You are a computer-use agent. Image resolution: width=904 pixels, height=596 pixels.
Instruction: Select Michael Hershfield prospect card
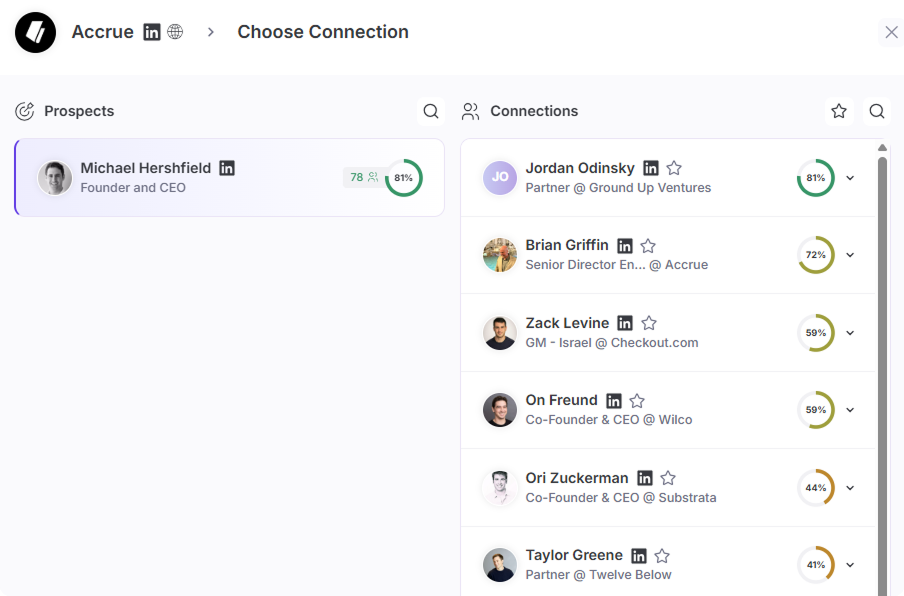229,178
